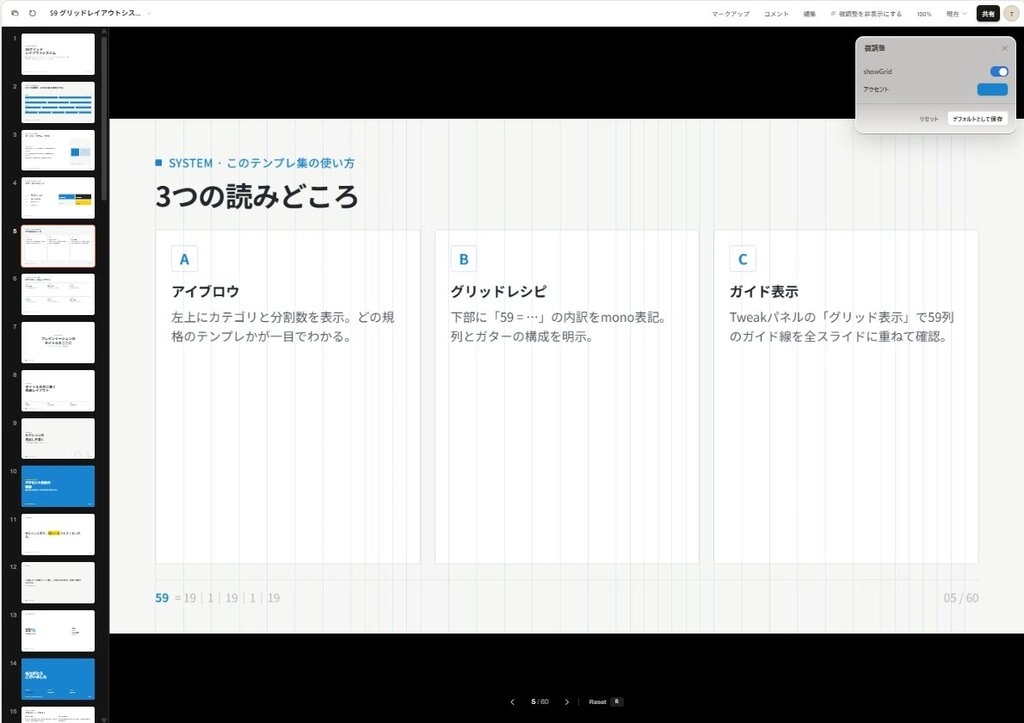The height and width of the screenshot is (723, 1024).
Task: Click the A badge on the first card
Action: point(184,259)
